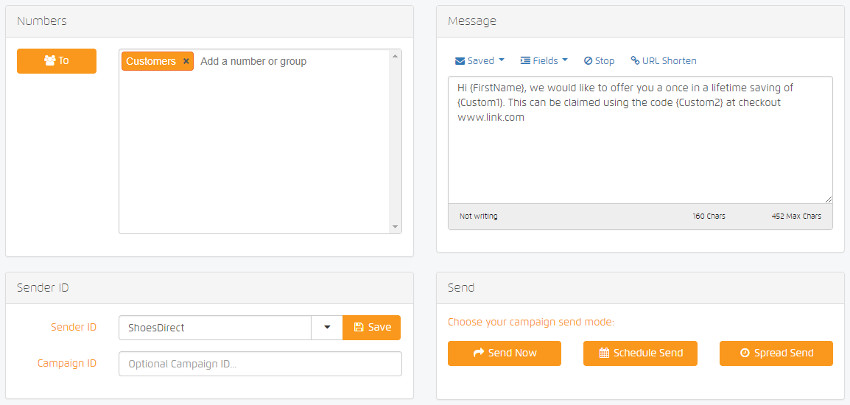Click the Campaign ID field label
This screenshot has width=850, height=405.
pyautogui.click(x=67, y=363)
